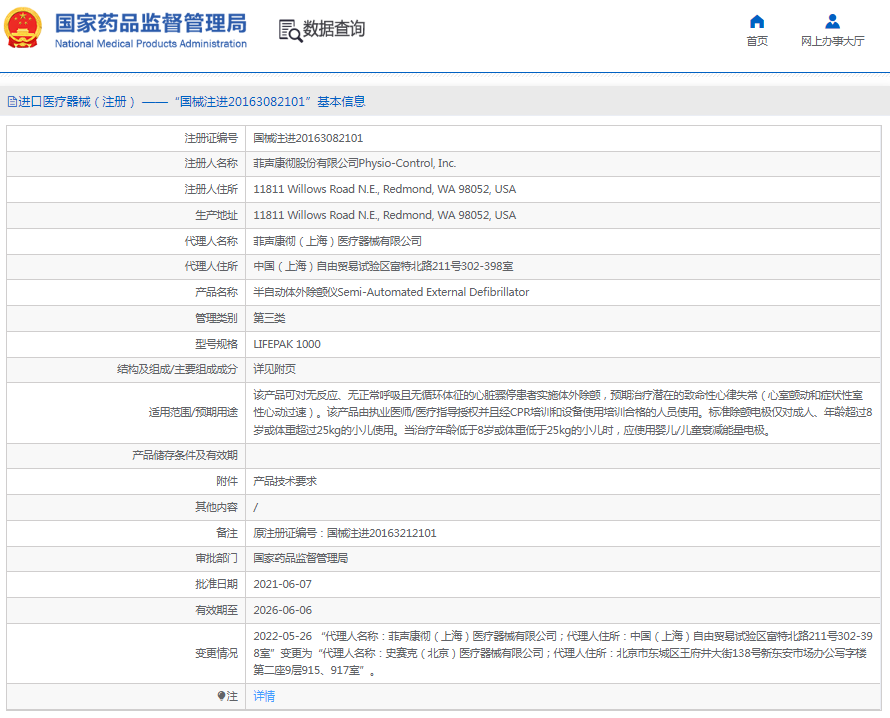The height and width of the screenshot is (718, 890).
Task: Open 网上办事大厅 text link
Action: pos(832,42)
